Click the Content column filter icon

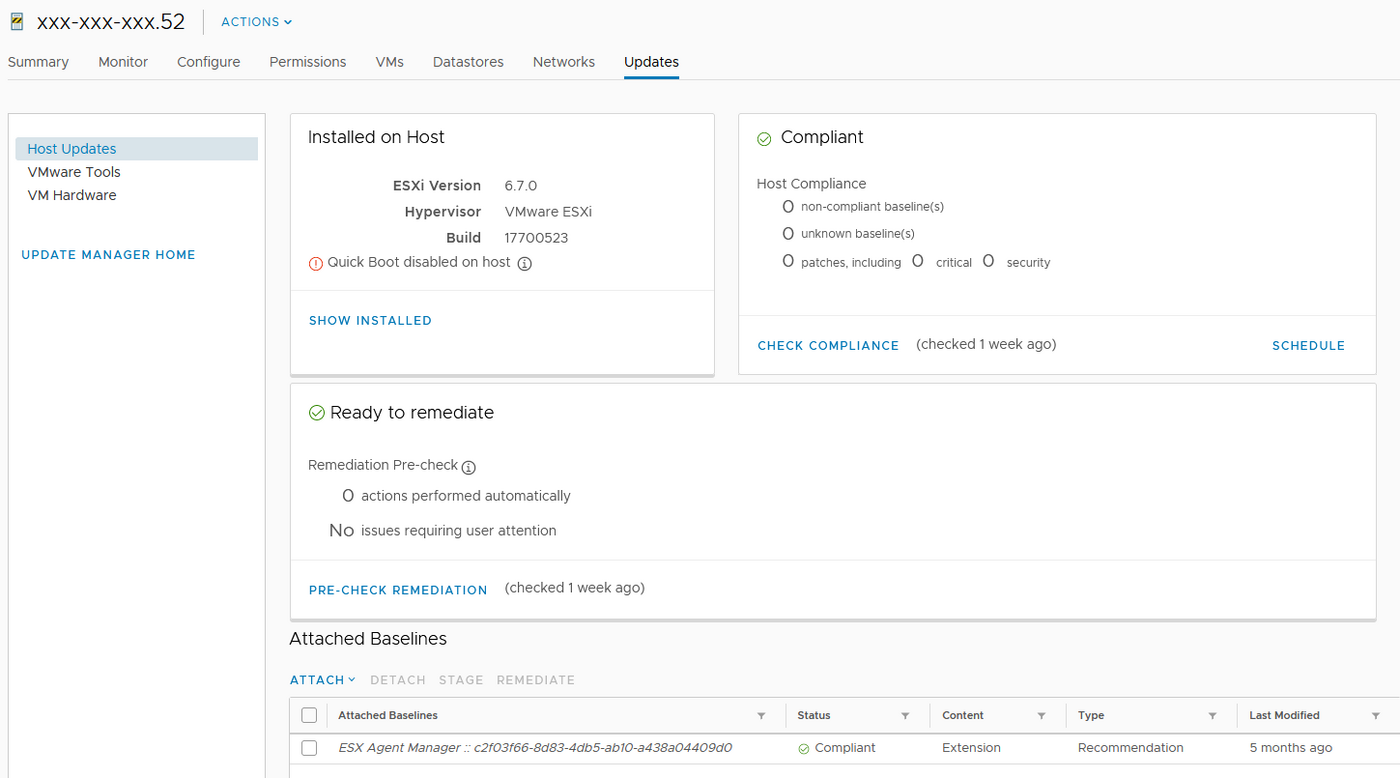(x=1041, y=716)
